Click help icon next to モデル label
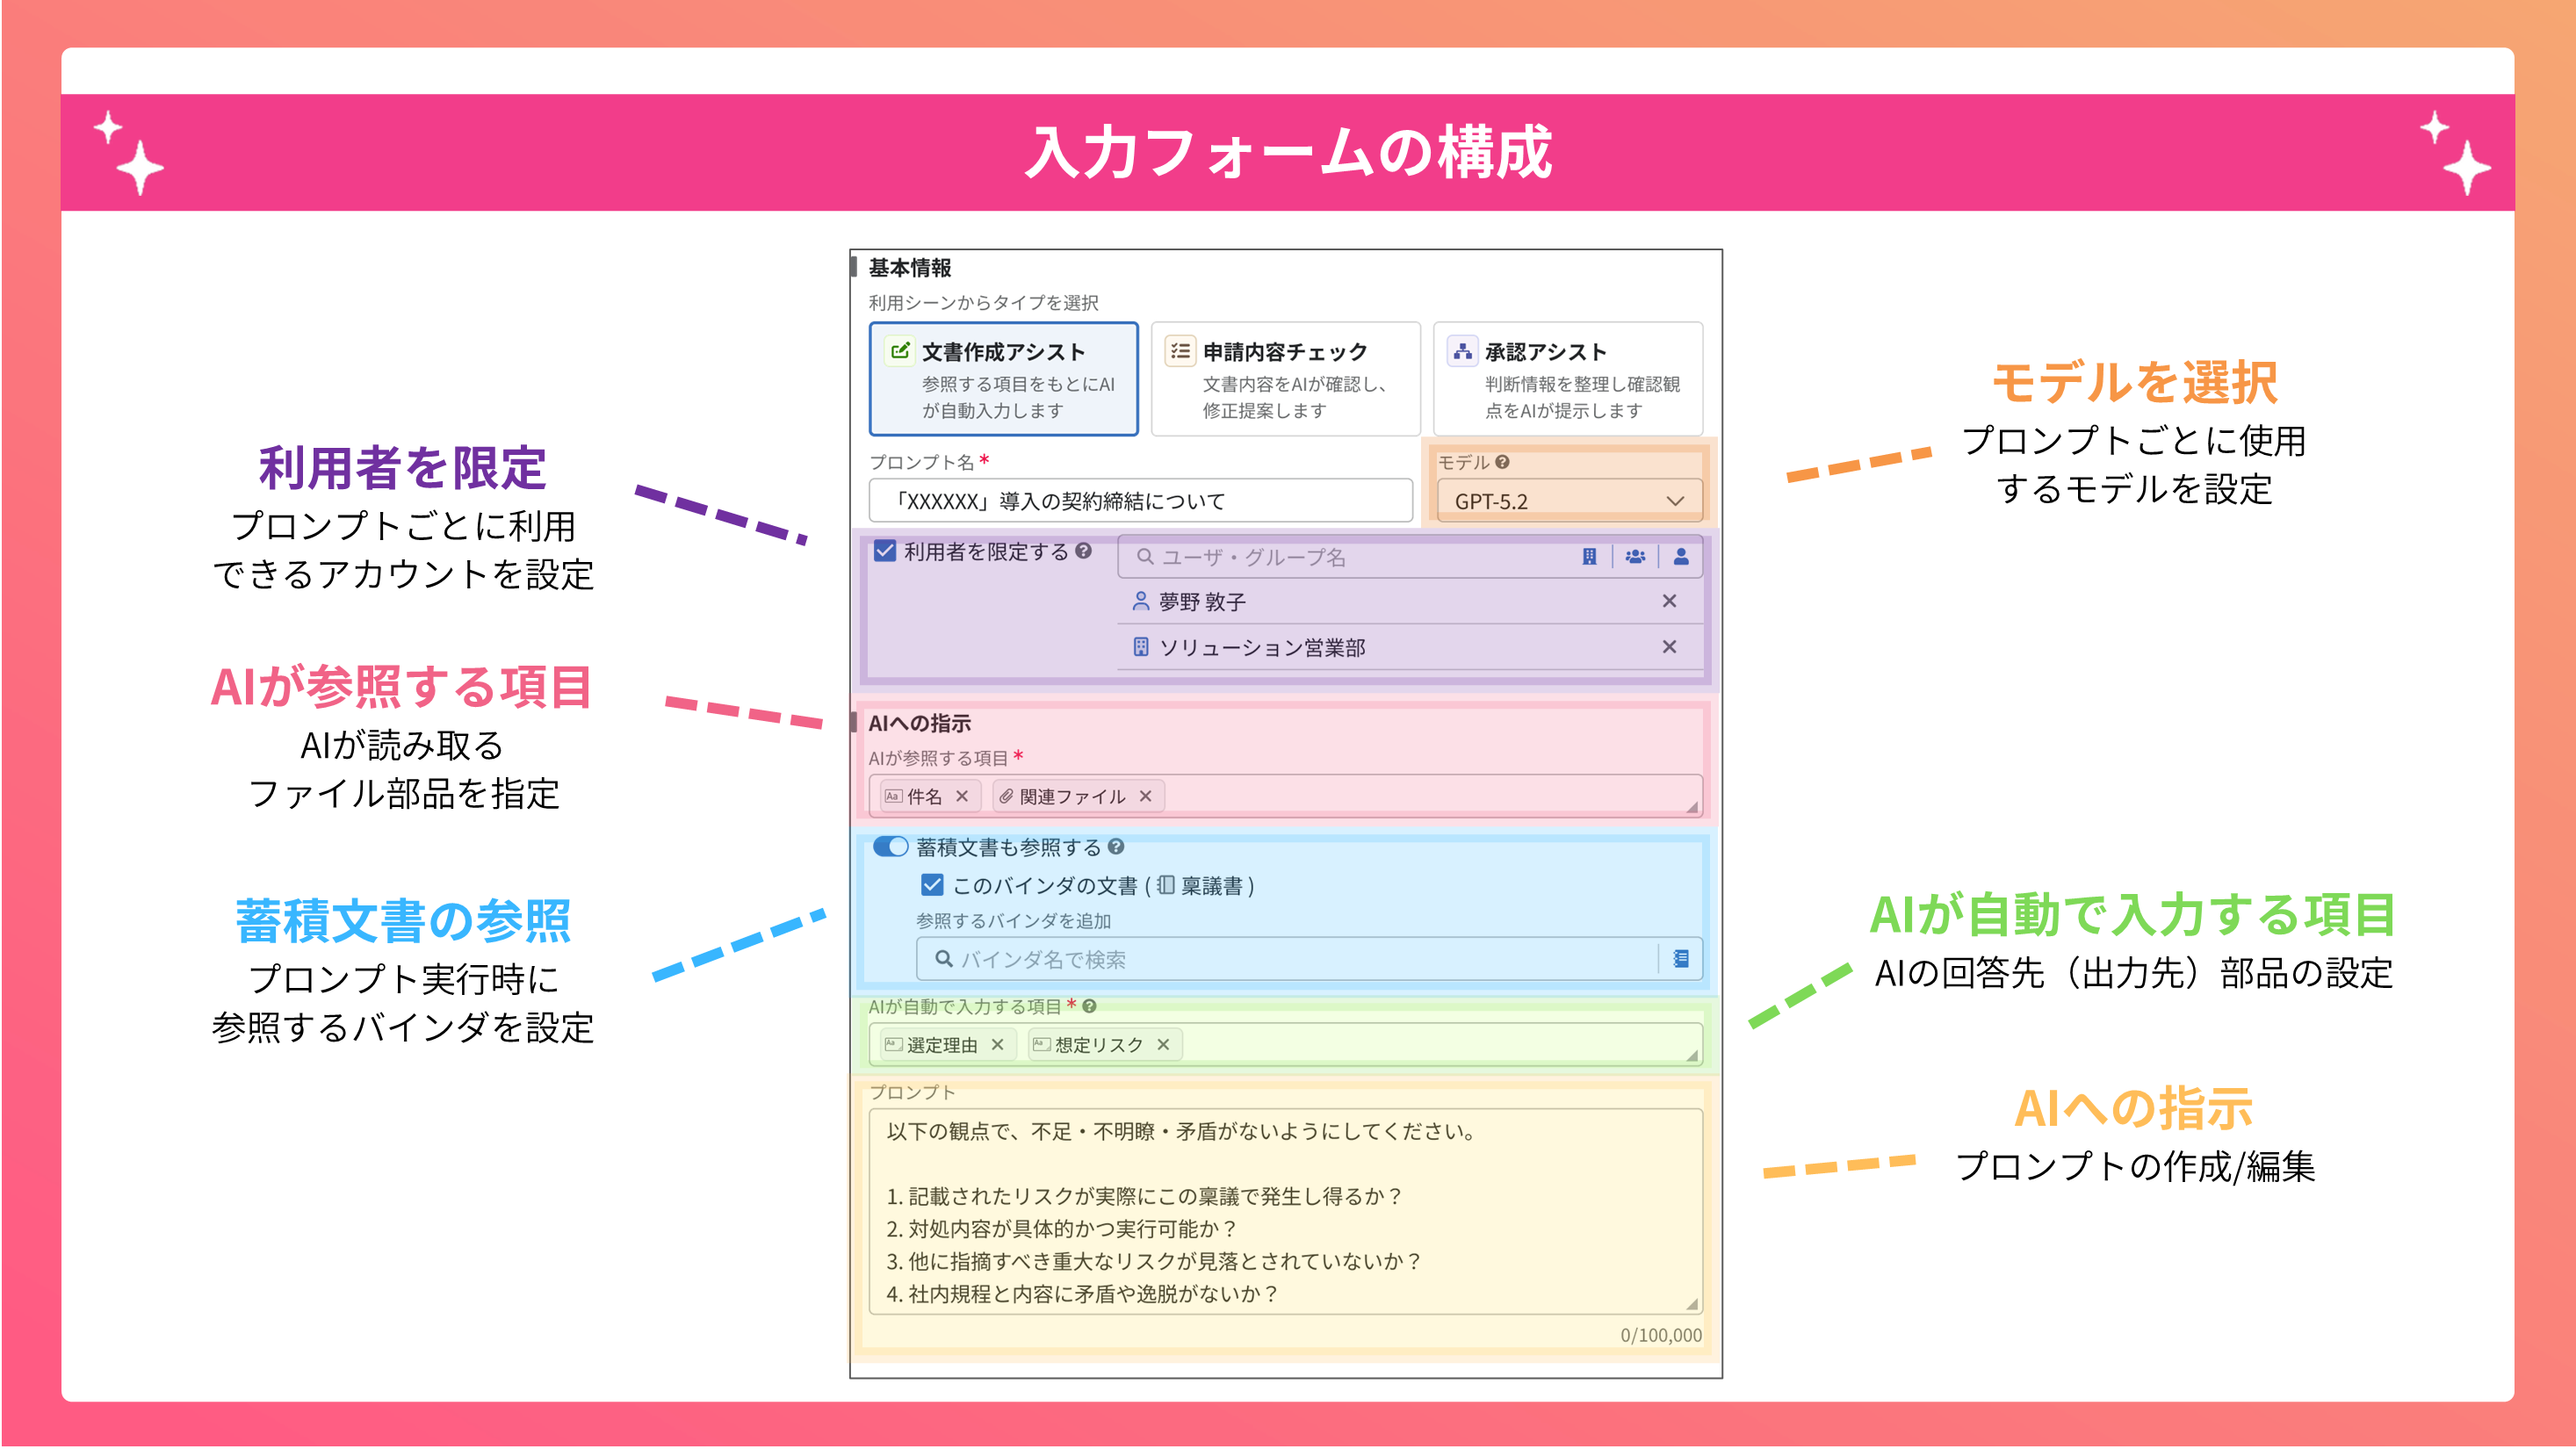Screen dimensions: 2576x1449 (1502, 462)
